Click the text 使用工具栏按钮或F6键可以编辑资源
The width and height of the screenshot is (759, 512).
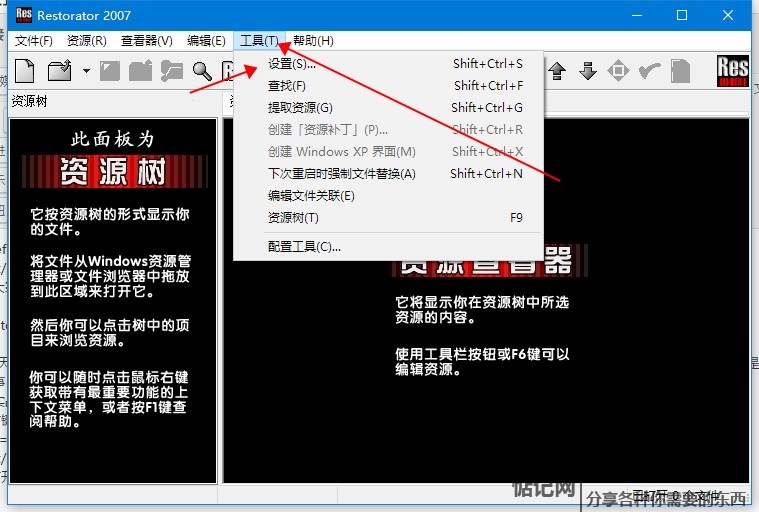click(482, 361)
